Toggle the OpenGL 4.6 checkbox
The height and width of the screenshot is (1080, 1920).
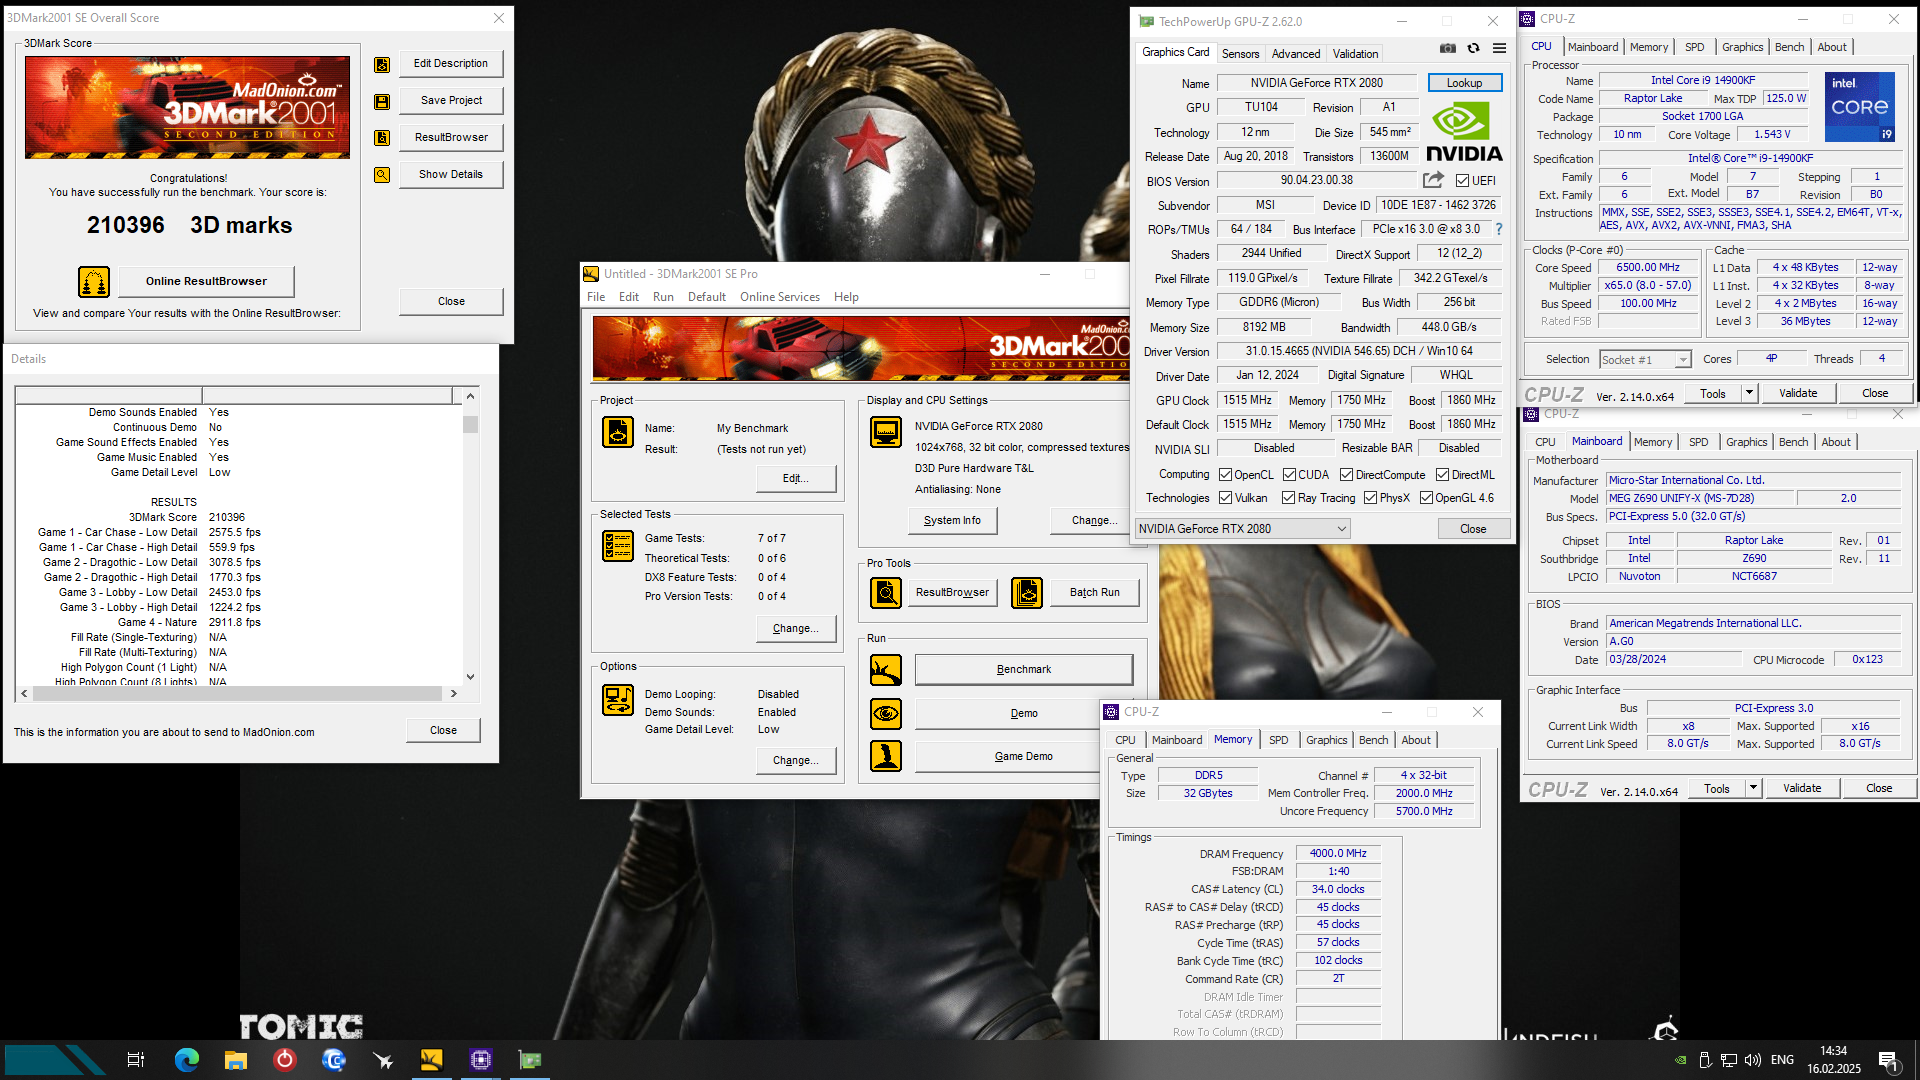tap(1427, 498)
